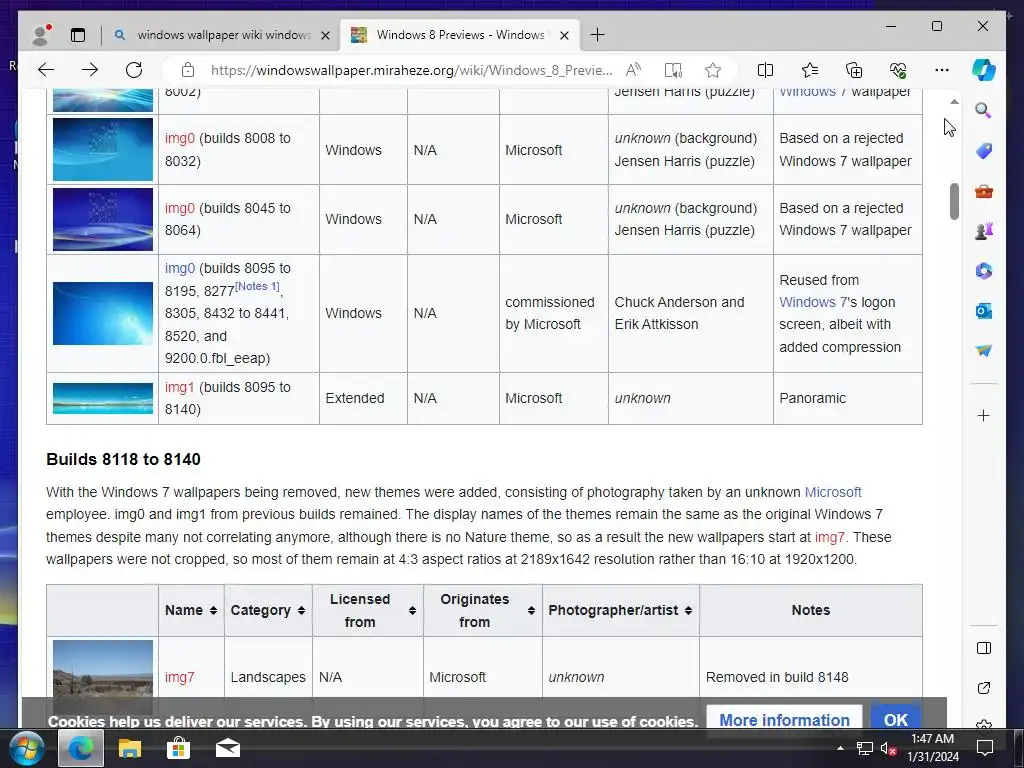1024x768 pixels.
Task: Open Collections icon
Action: point(854,70)
